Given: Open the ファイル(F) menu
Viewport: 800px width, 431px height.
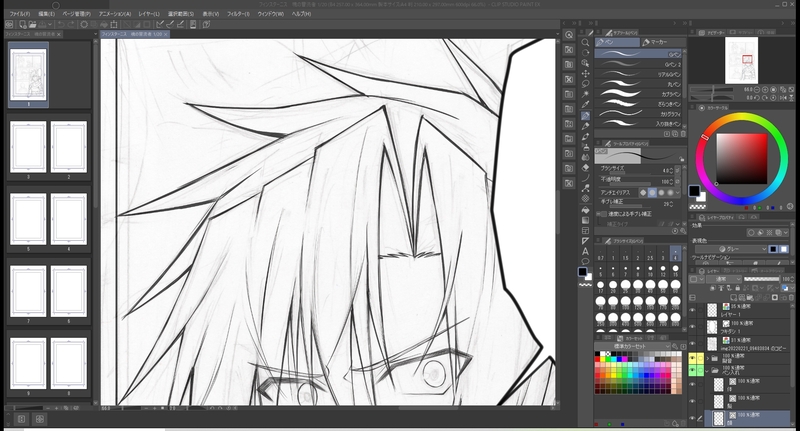Looking at the screenshot, I should coord(20,14).
